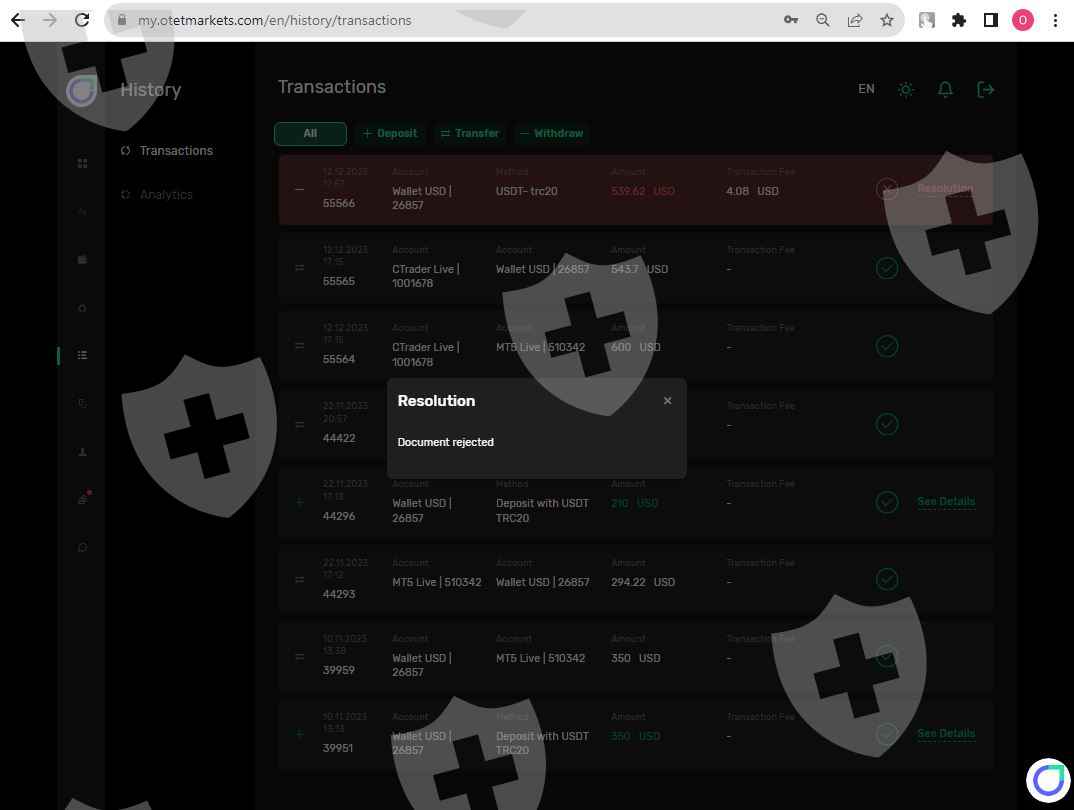
Task: Click the history list icon in sidebar
Action: [82, 355]
